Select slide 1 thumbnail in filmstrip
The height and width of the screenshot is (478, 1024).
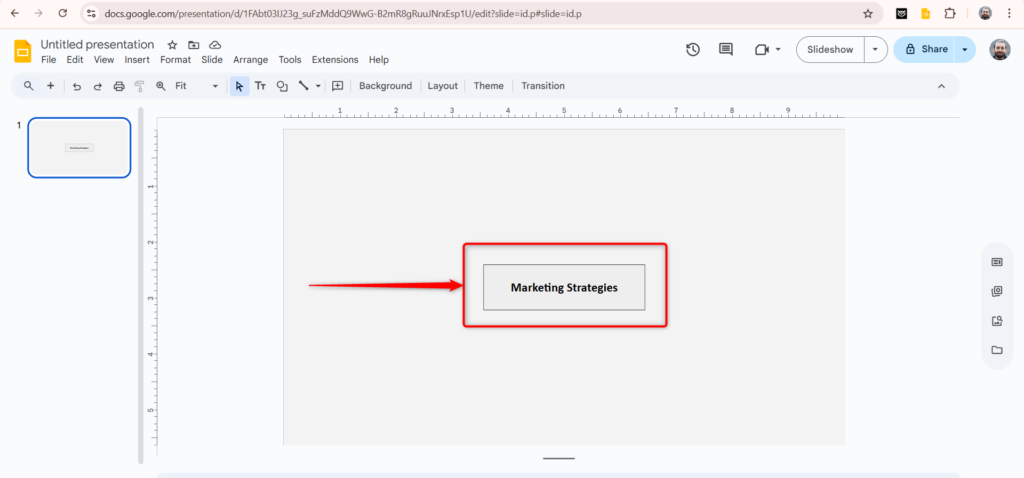pos(79,148)
